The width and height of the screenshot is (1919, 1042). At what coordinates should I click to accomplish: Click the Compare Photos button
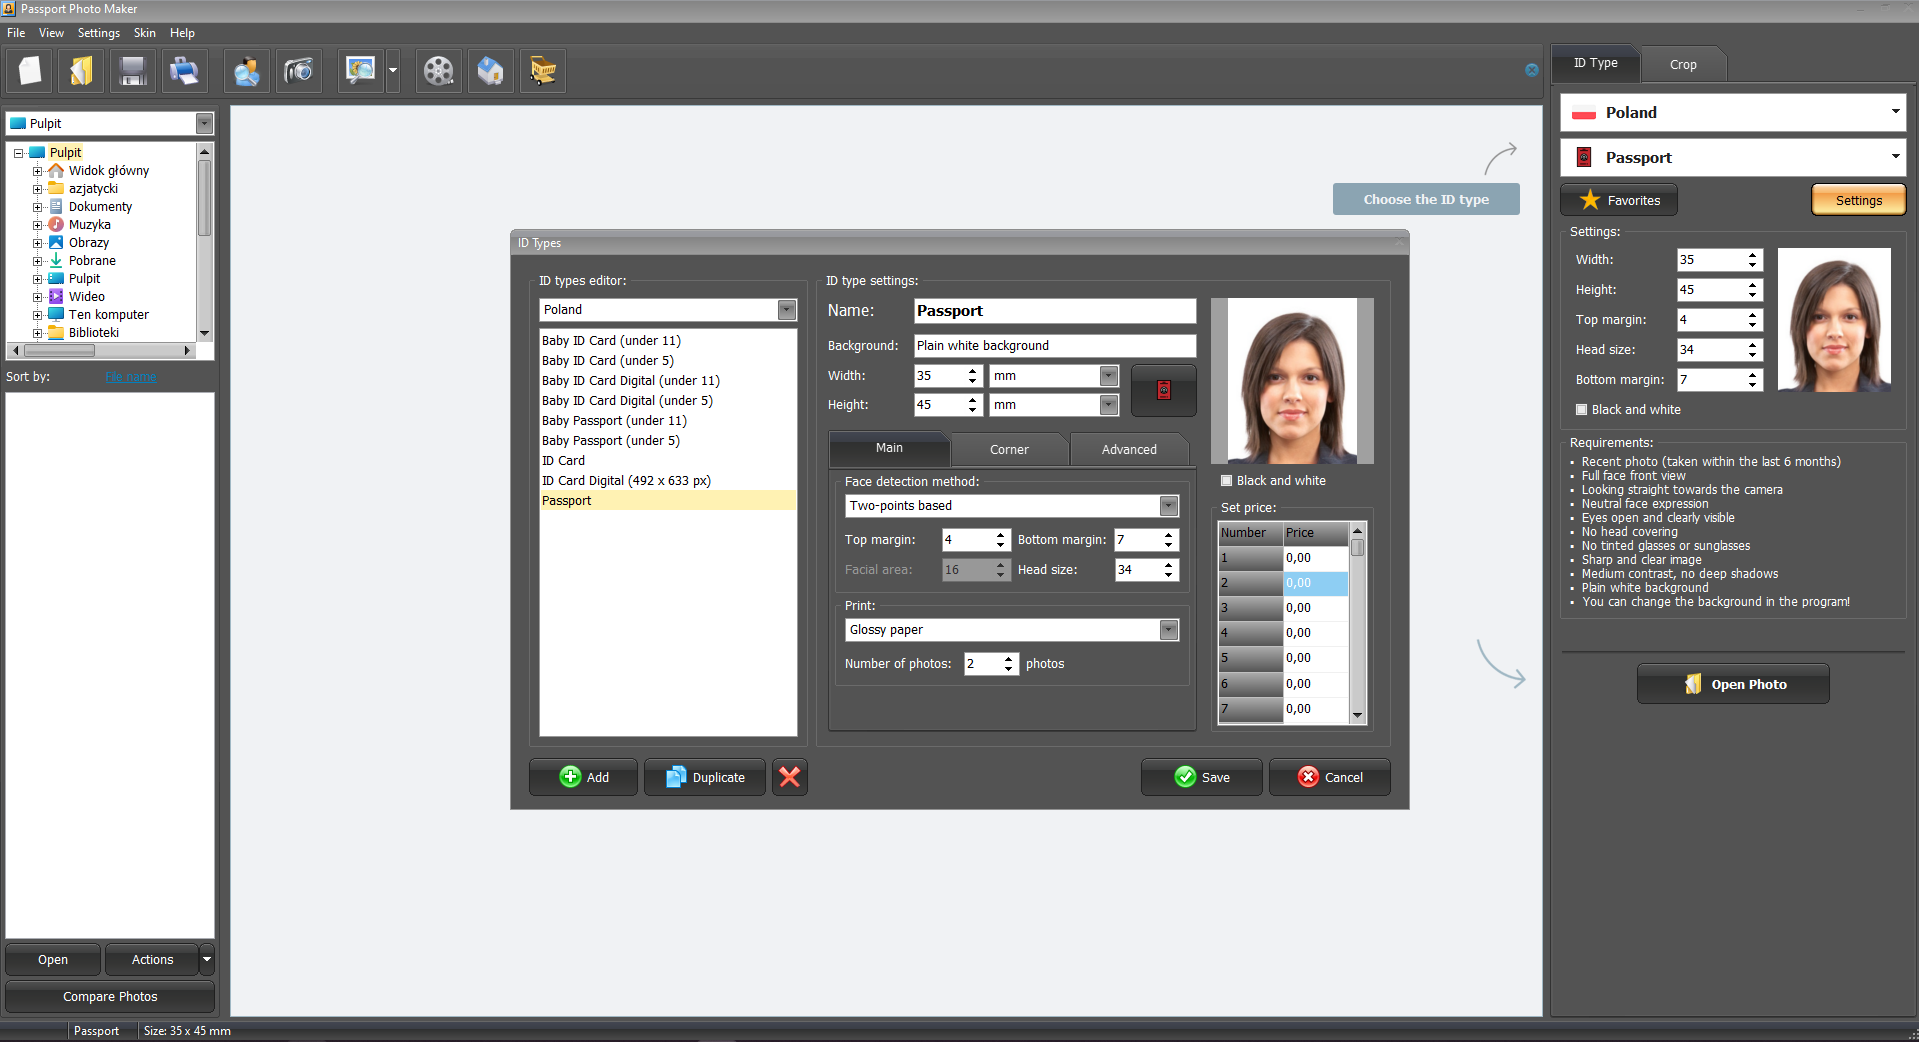point(110,996)
